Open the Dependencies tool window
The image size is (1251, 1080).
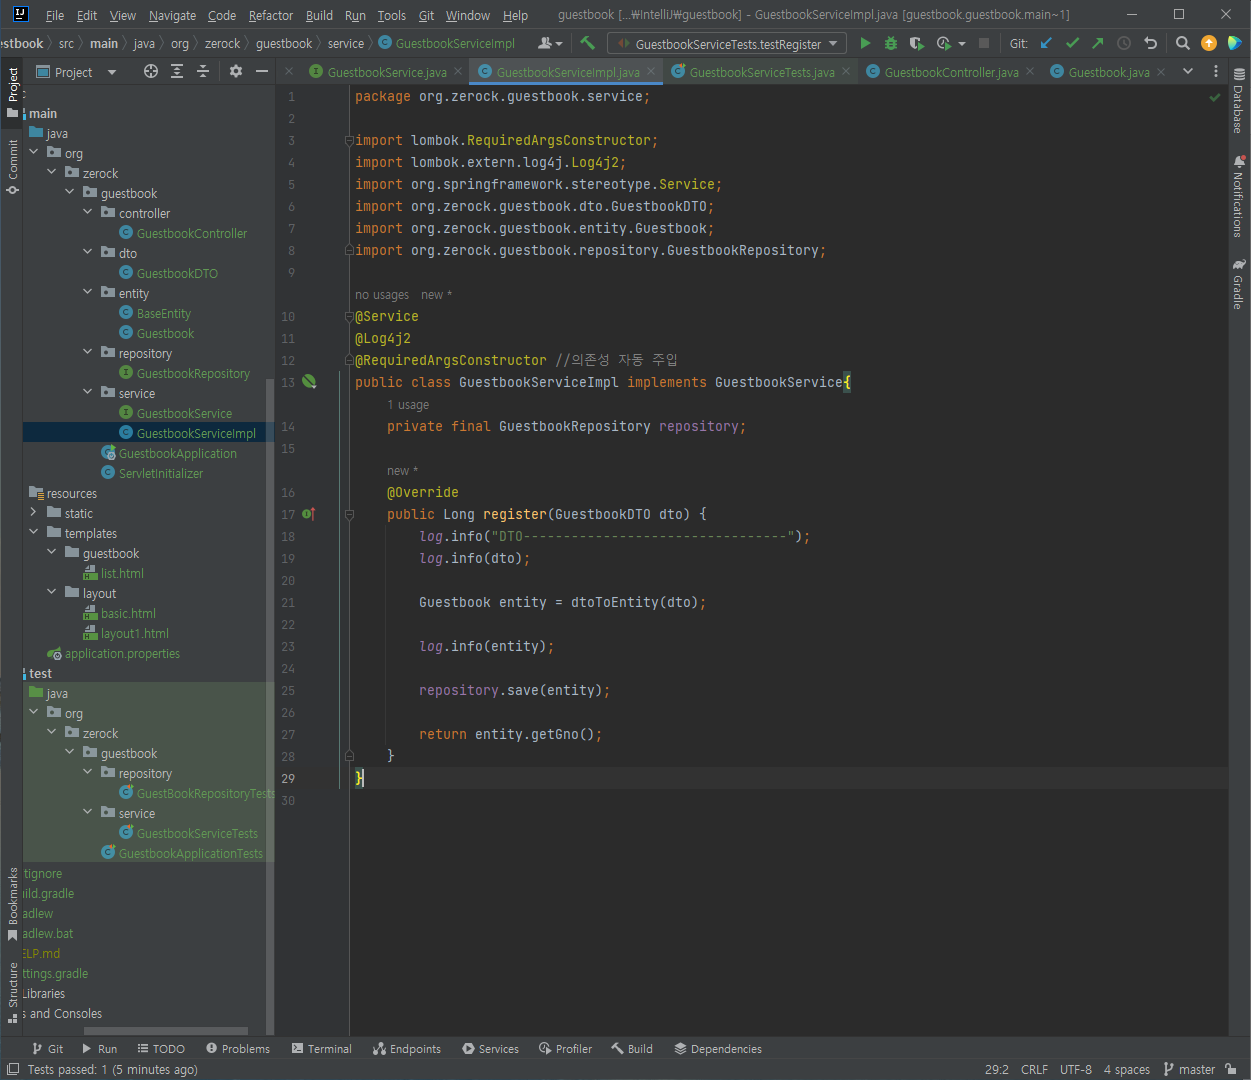point(718,1049)
